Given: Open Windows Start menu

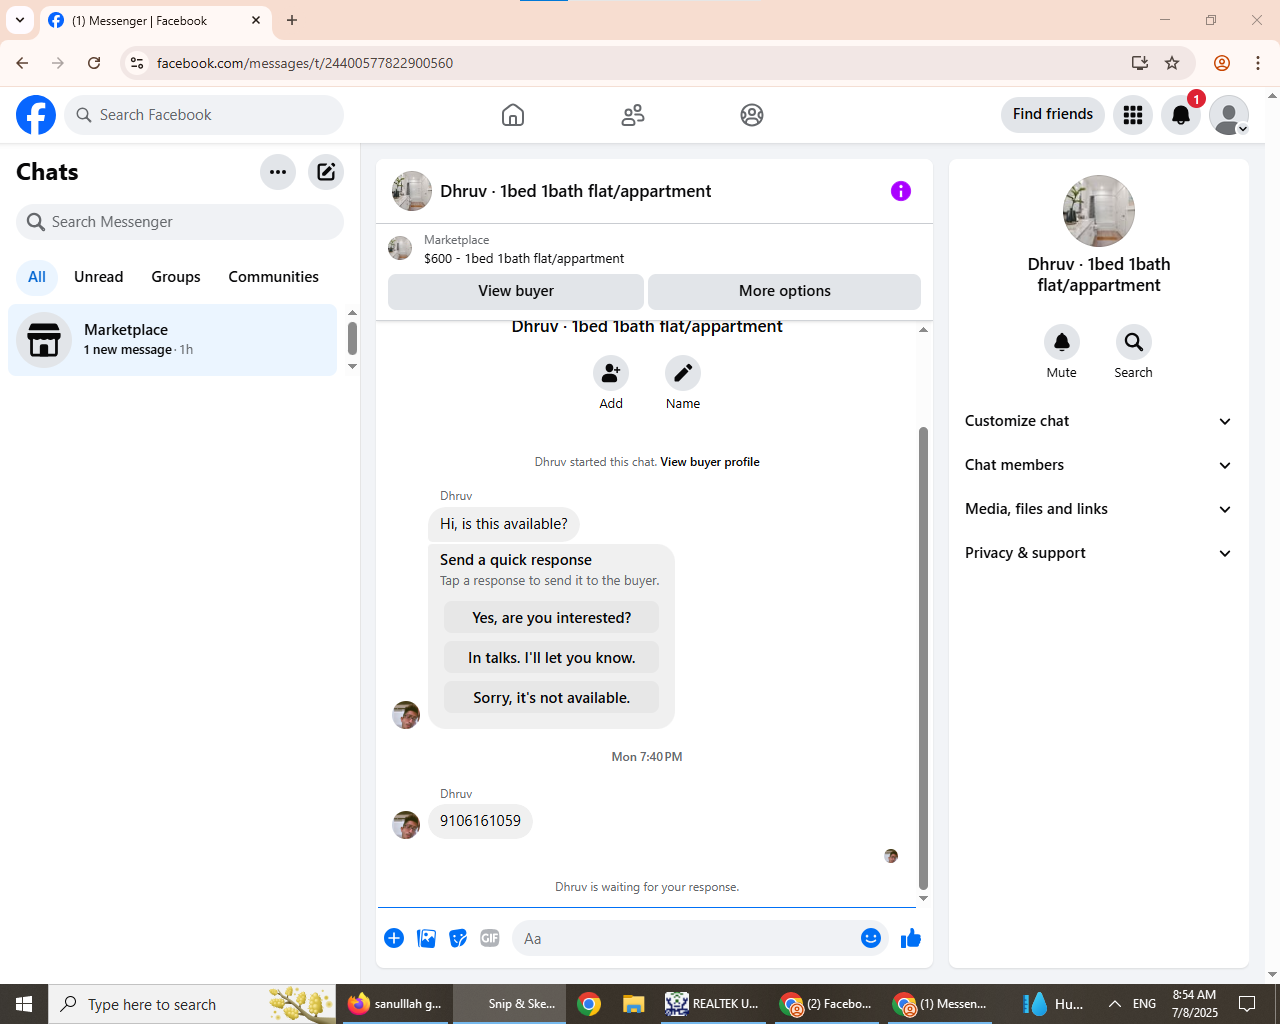Looking at the screenshot, I should pos(24,1004).
